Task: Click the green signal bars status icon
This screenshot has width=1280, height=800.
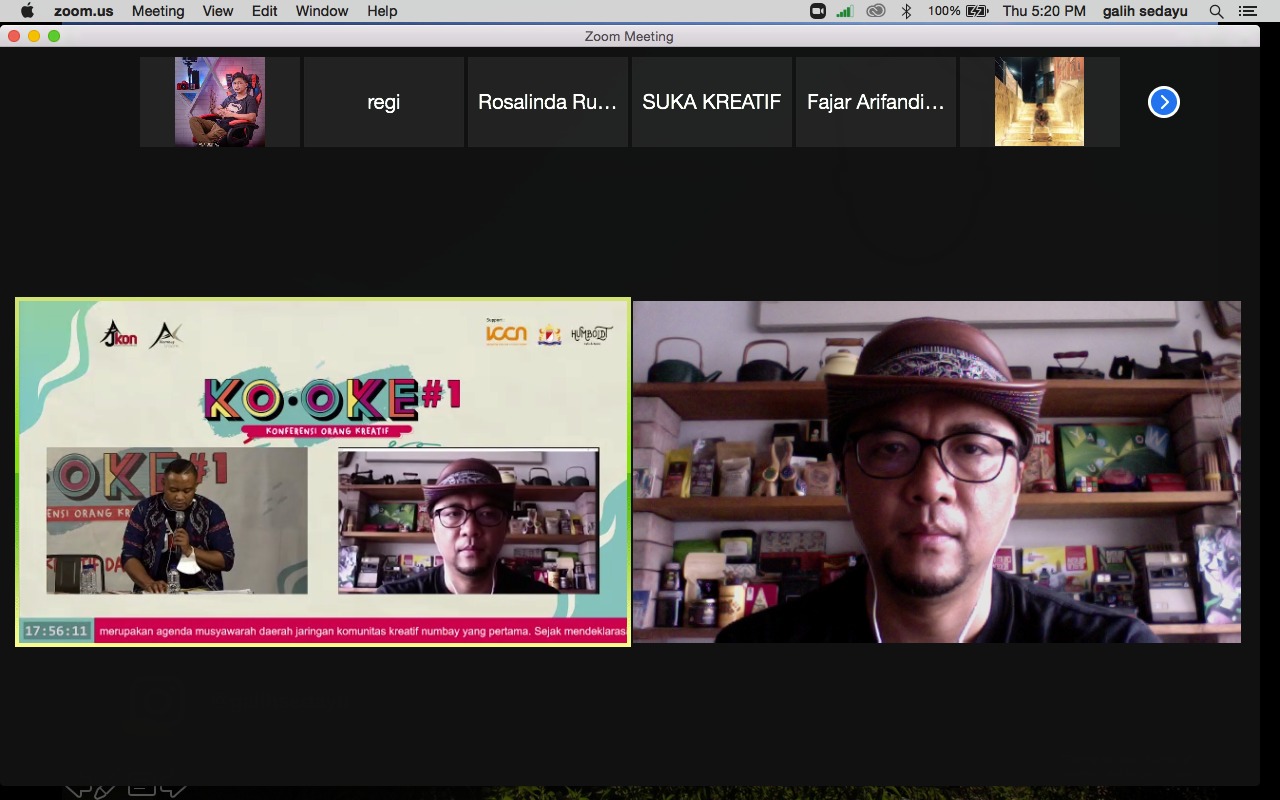Action: point(845,11)
